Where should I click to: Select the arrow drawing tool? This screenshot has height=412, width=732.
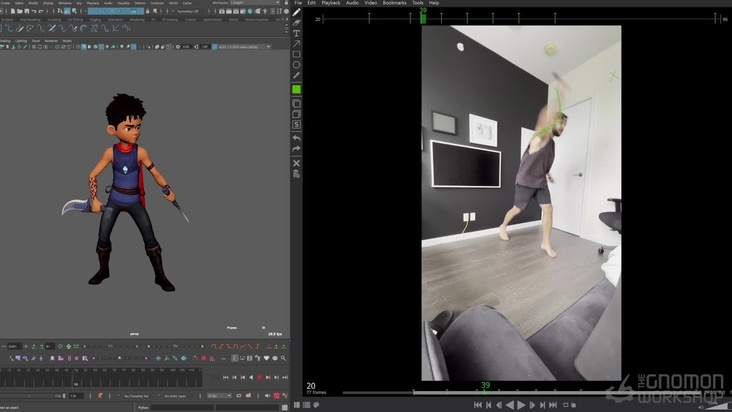click(x=297, y=44)
